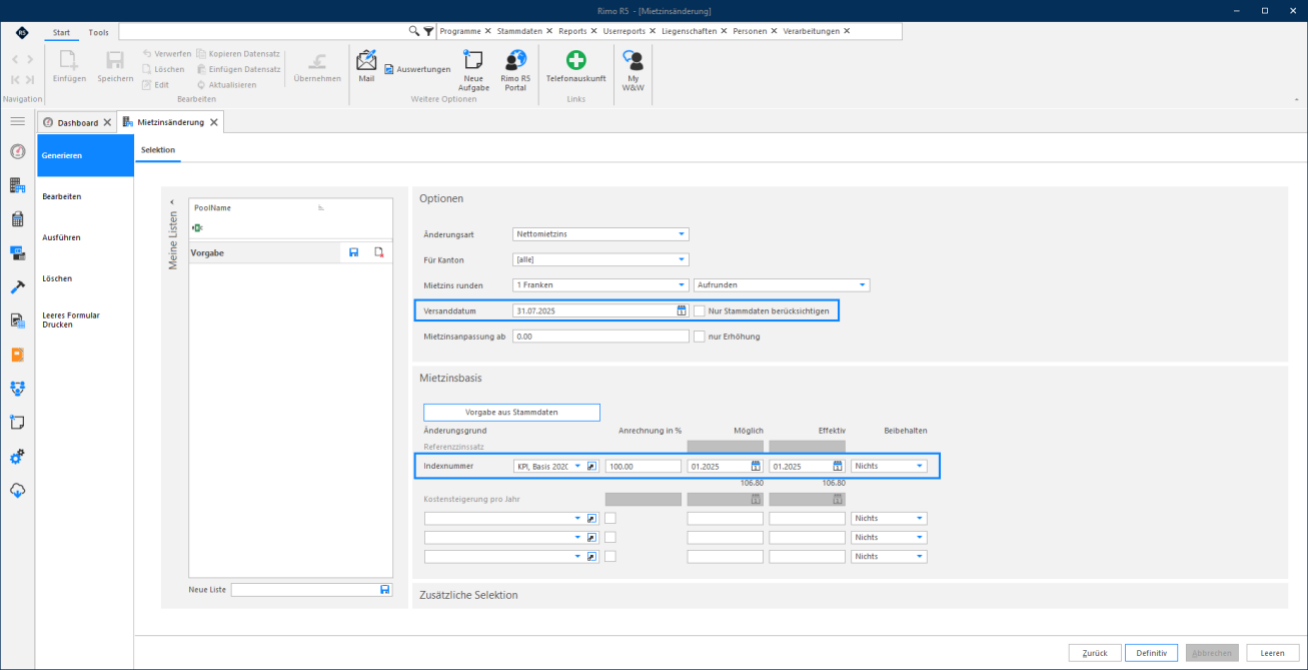Click the search magnifier icon

click(414, 31)
